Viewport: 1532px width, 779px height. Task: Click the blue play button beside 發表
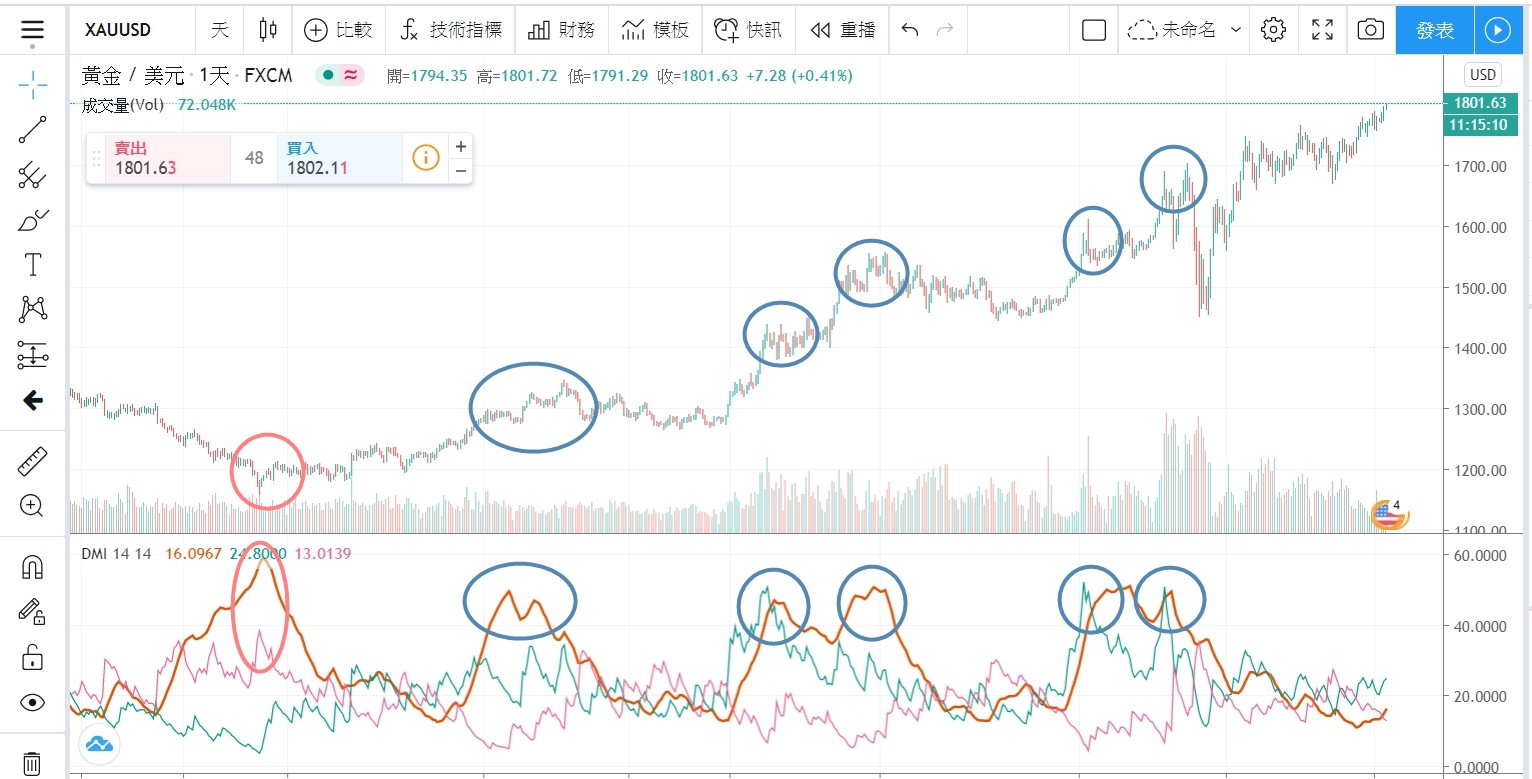pos(1497,30)
